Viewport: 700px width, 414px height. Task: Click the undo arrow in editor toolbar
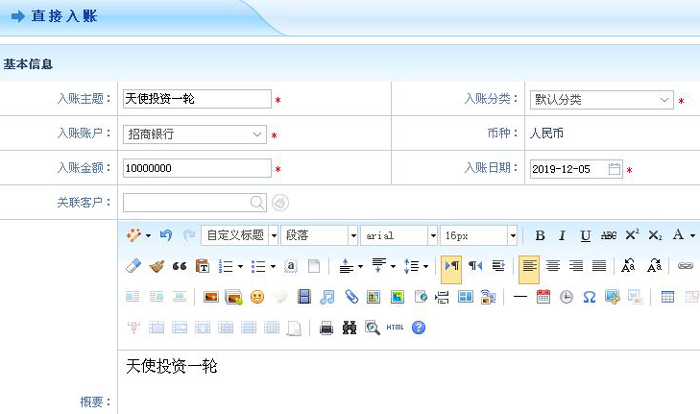[166, 236]
